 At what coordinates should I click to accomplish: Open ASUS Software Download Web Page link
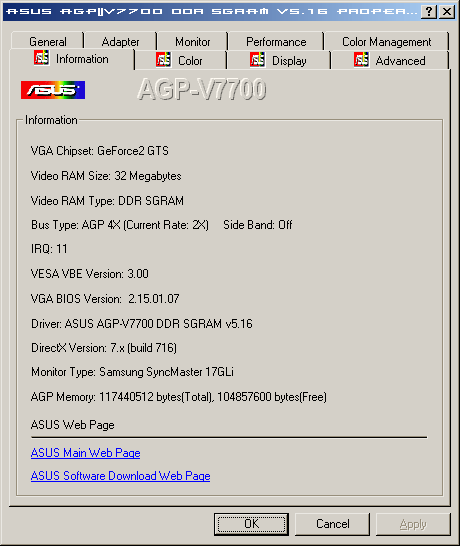tap(120, 476)
